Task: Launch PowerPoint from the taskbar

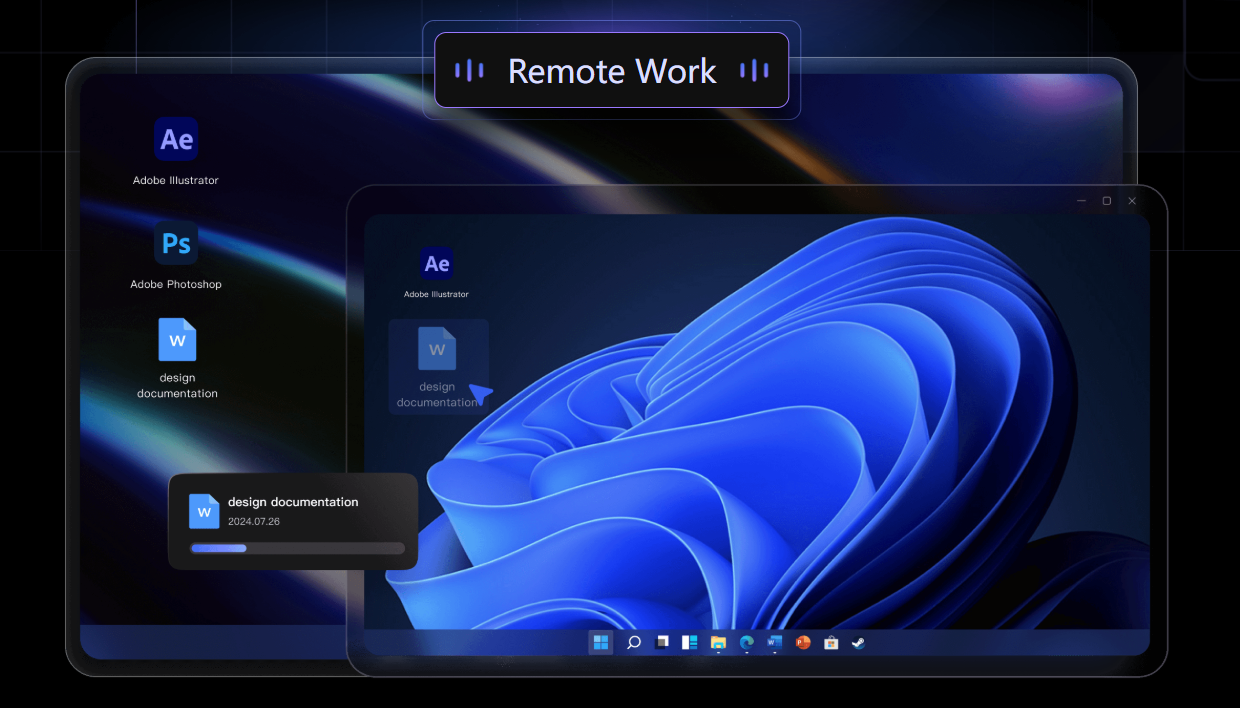Action: pyautogui.click(x=802, y=642)
